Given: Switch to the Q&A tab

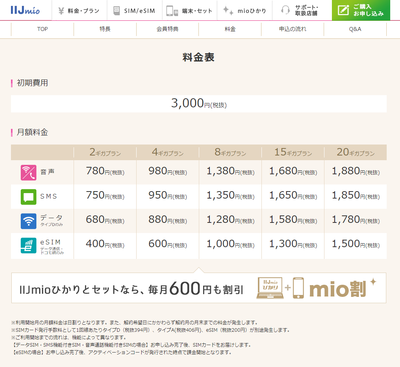Looking at the screenshot, I should tap(355, 29).
